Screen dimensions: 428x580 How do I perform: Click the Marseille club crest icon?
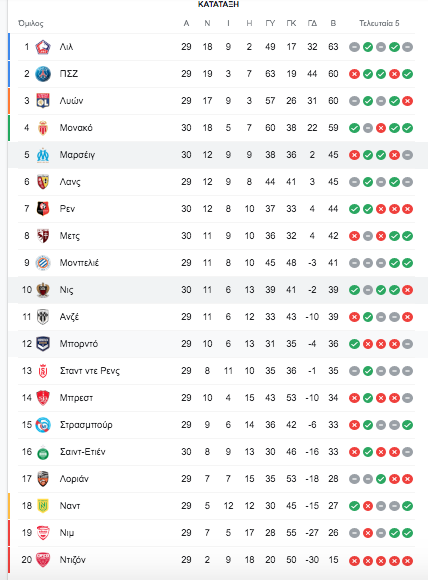pyautogui.click(x=43, y=155)
